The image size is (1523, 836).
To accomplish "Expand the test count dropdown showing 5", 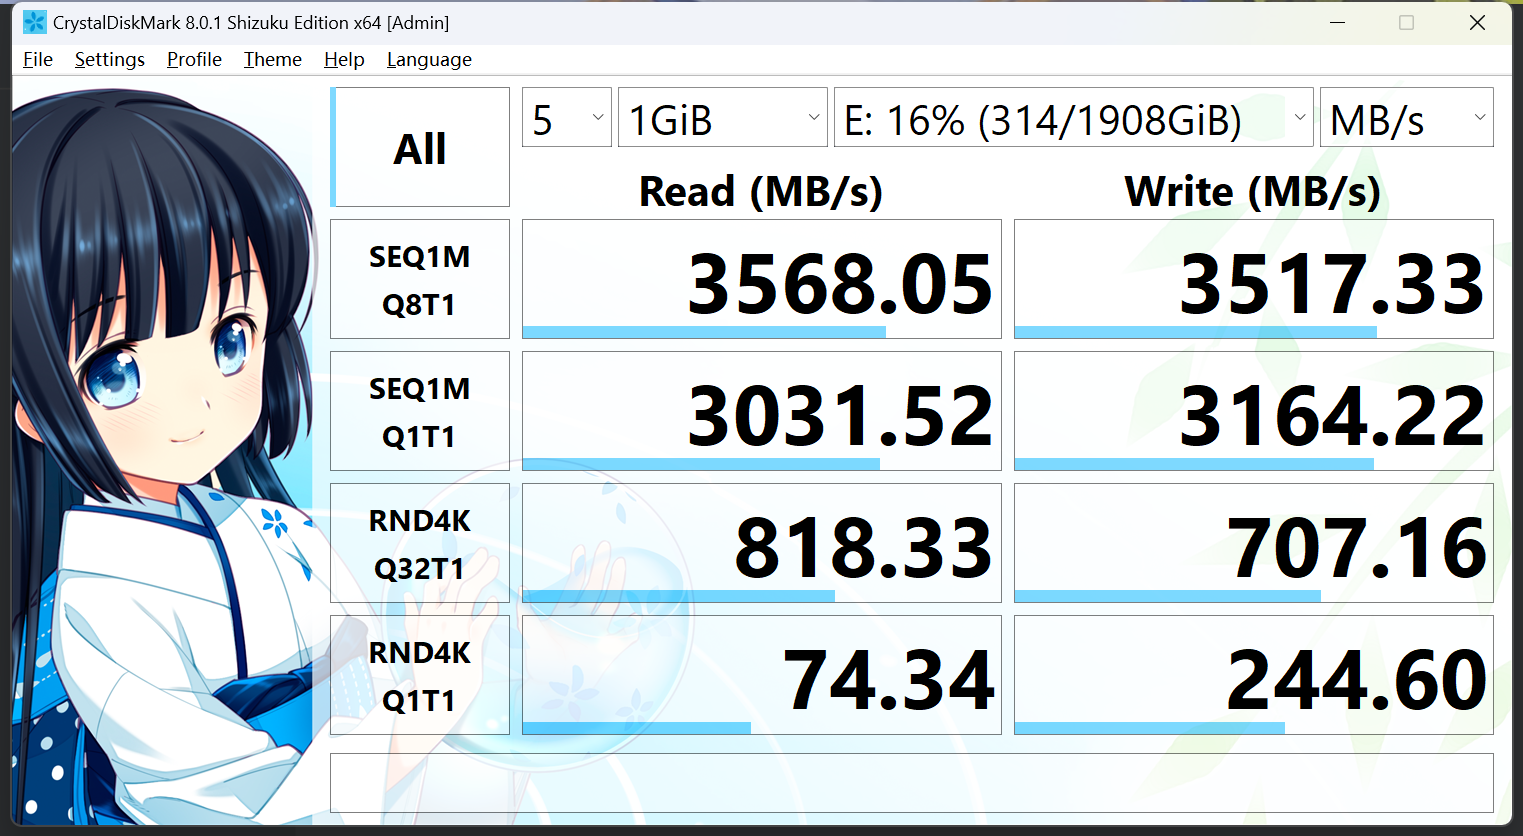I will [x=567, y=118].
